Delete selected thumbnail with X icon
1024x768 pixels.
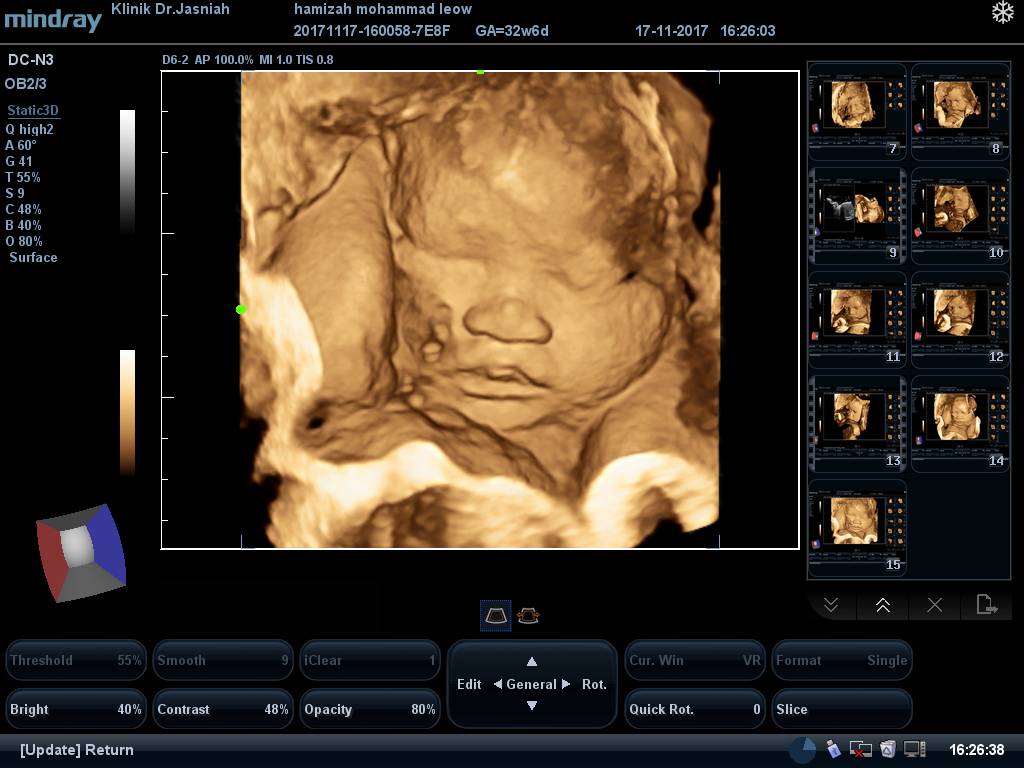coord(934,605)
